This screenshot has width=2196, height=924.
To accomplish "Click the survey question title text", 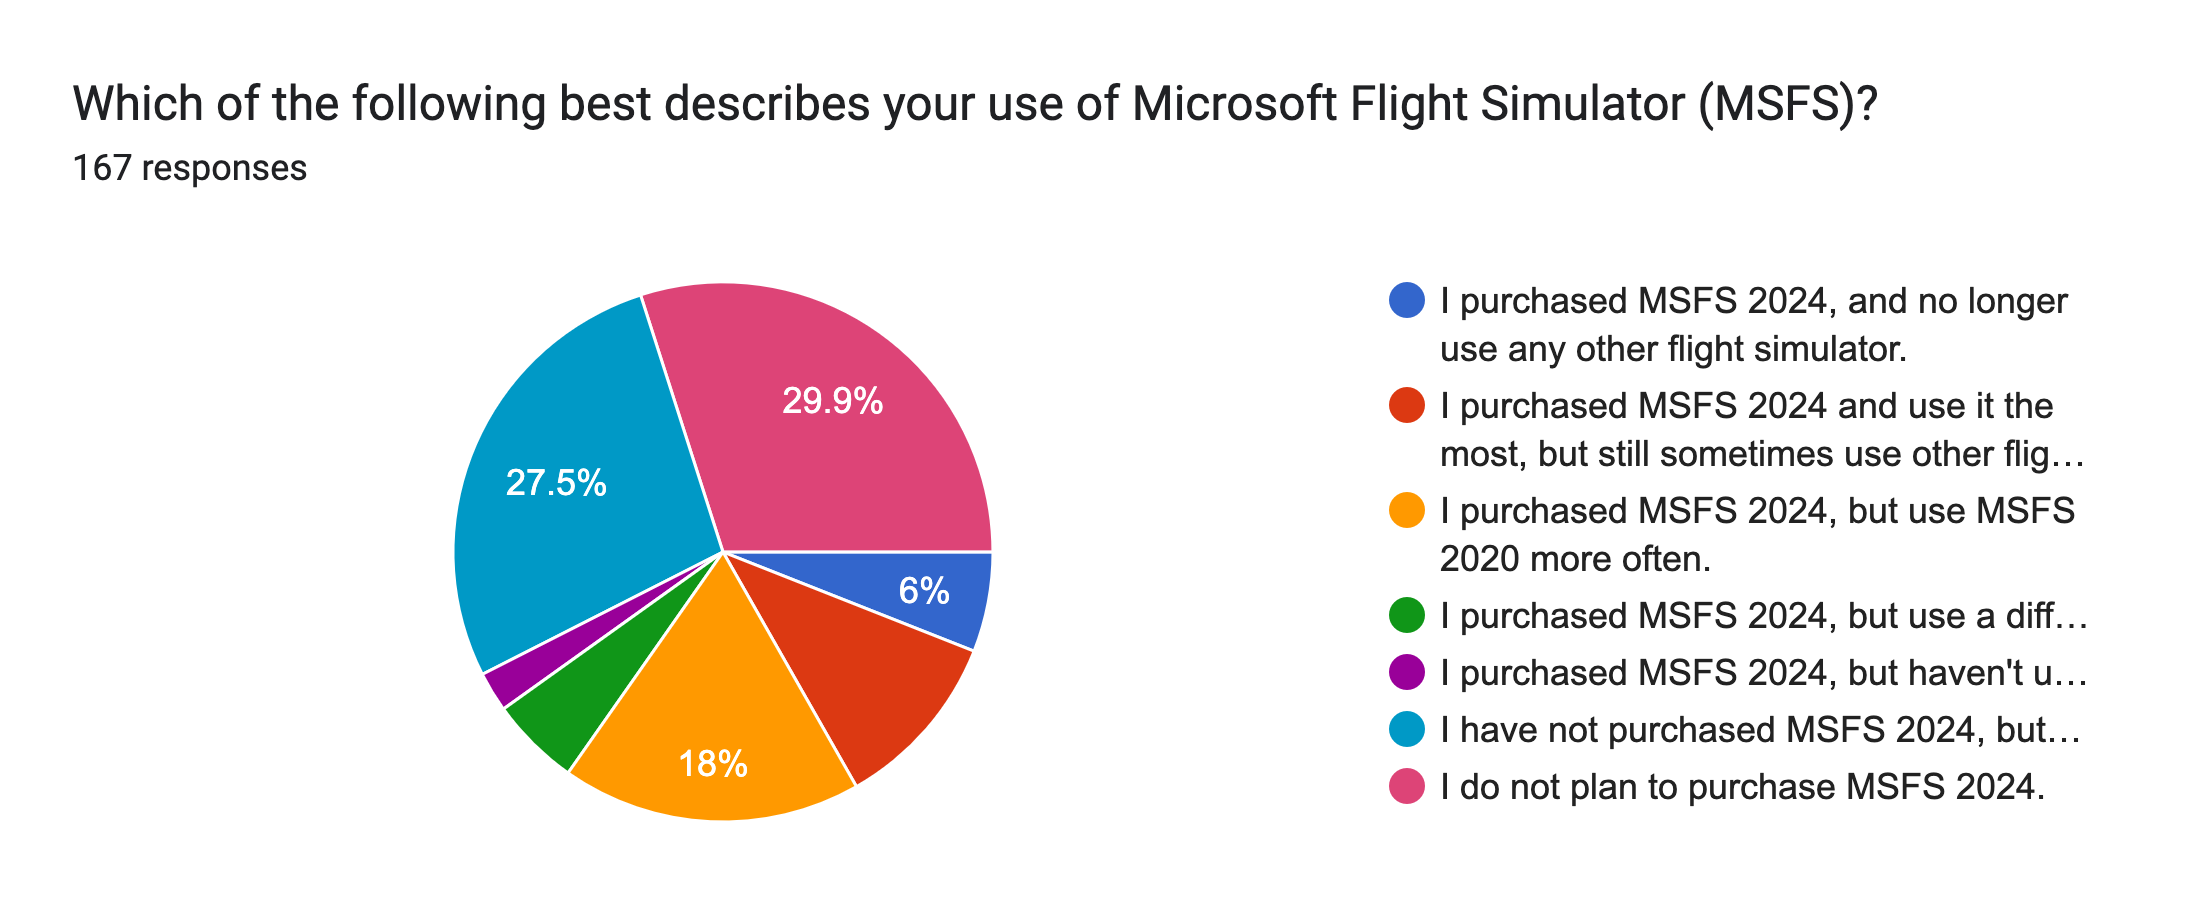I will [x=975, y=104].
